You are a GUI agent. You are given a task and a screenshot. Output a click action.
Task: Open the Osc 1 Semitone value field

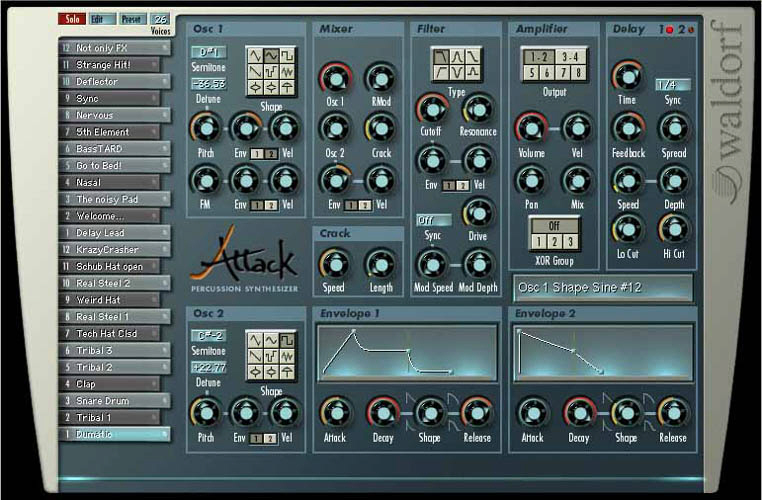(211, 52)
